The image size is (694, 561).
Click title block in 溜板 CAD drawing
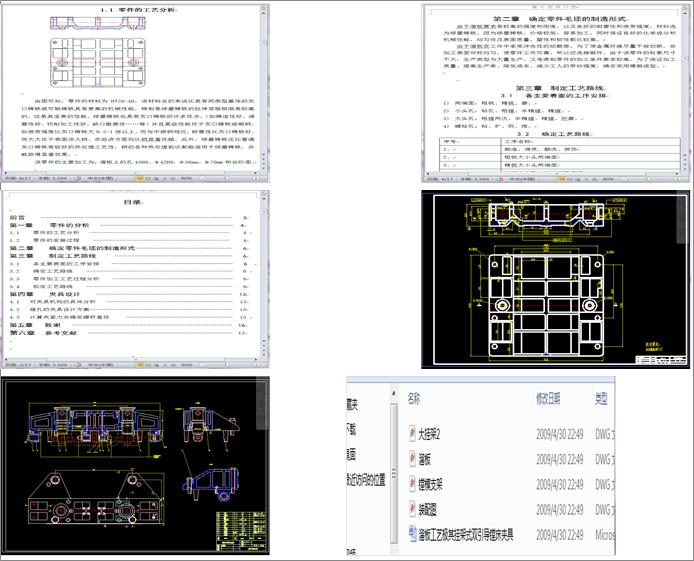(x=661, y=359)
